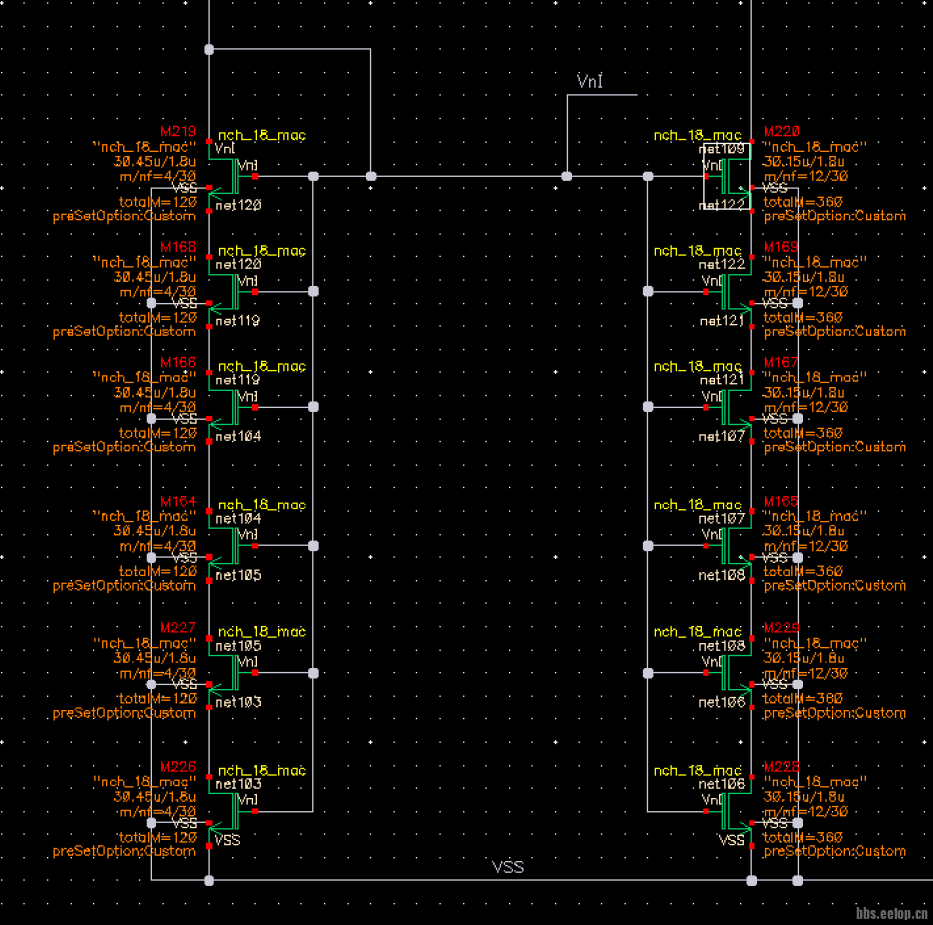The height and width of the screenshot is (925, 933).
Task: Click the M166 transistor symbol
Action: [x=228, y=408]
